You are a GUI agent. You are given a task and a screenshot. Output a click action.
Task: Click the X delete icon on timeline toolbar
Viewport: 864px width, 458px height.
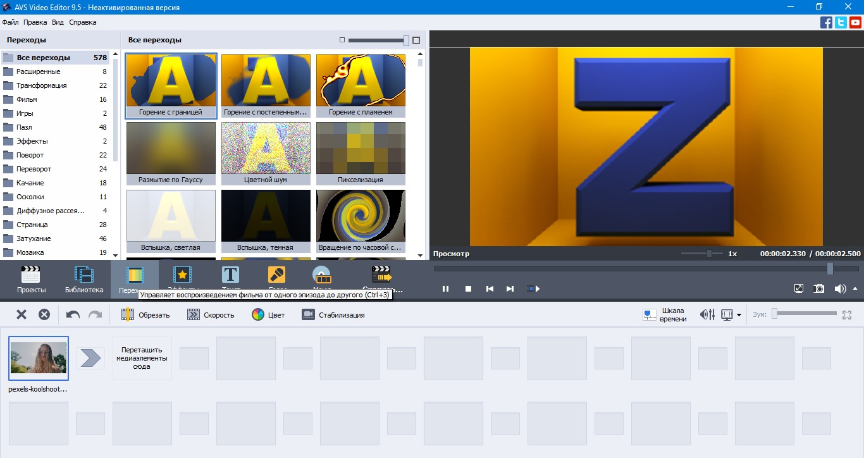pyautogui.click(x=21, y=315)
